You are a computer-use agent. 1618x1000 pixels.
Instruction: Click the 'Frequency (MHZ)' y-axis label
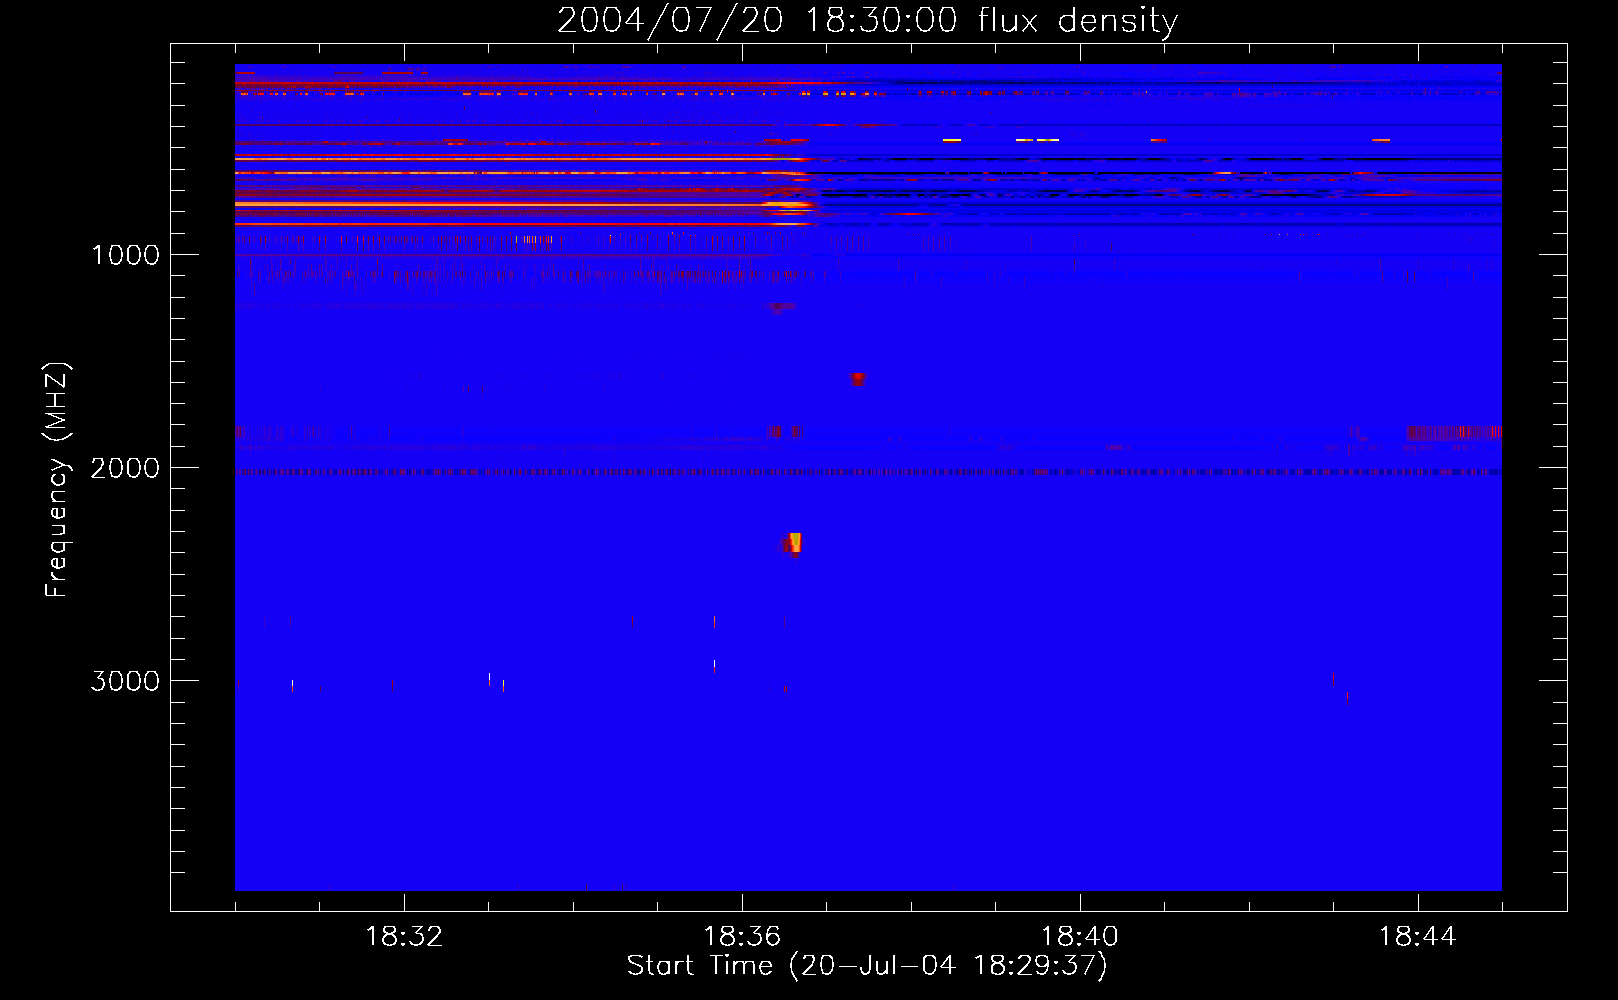click(57, 480)
